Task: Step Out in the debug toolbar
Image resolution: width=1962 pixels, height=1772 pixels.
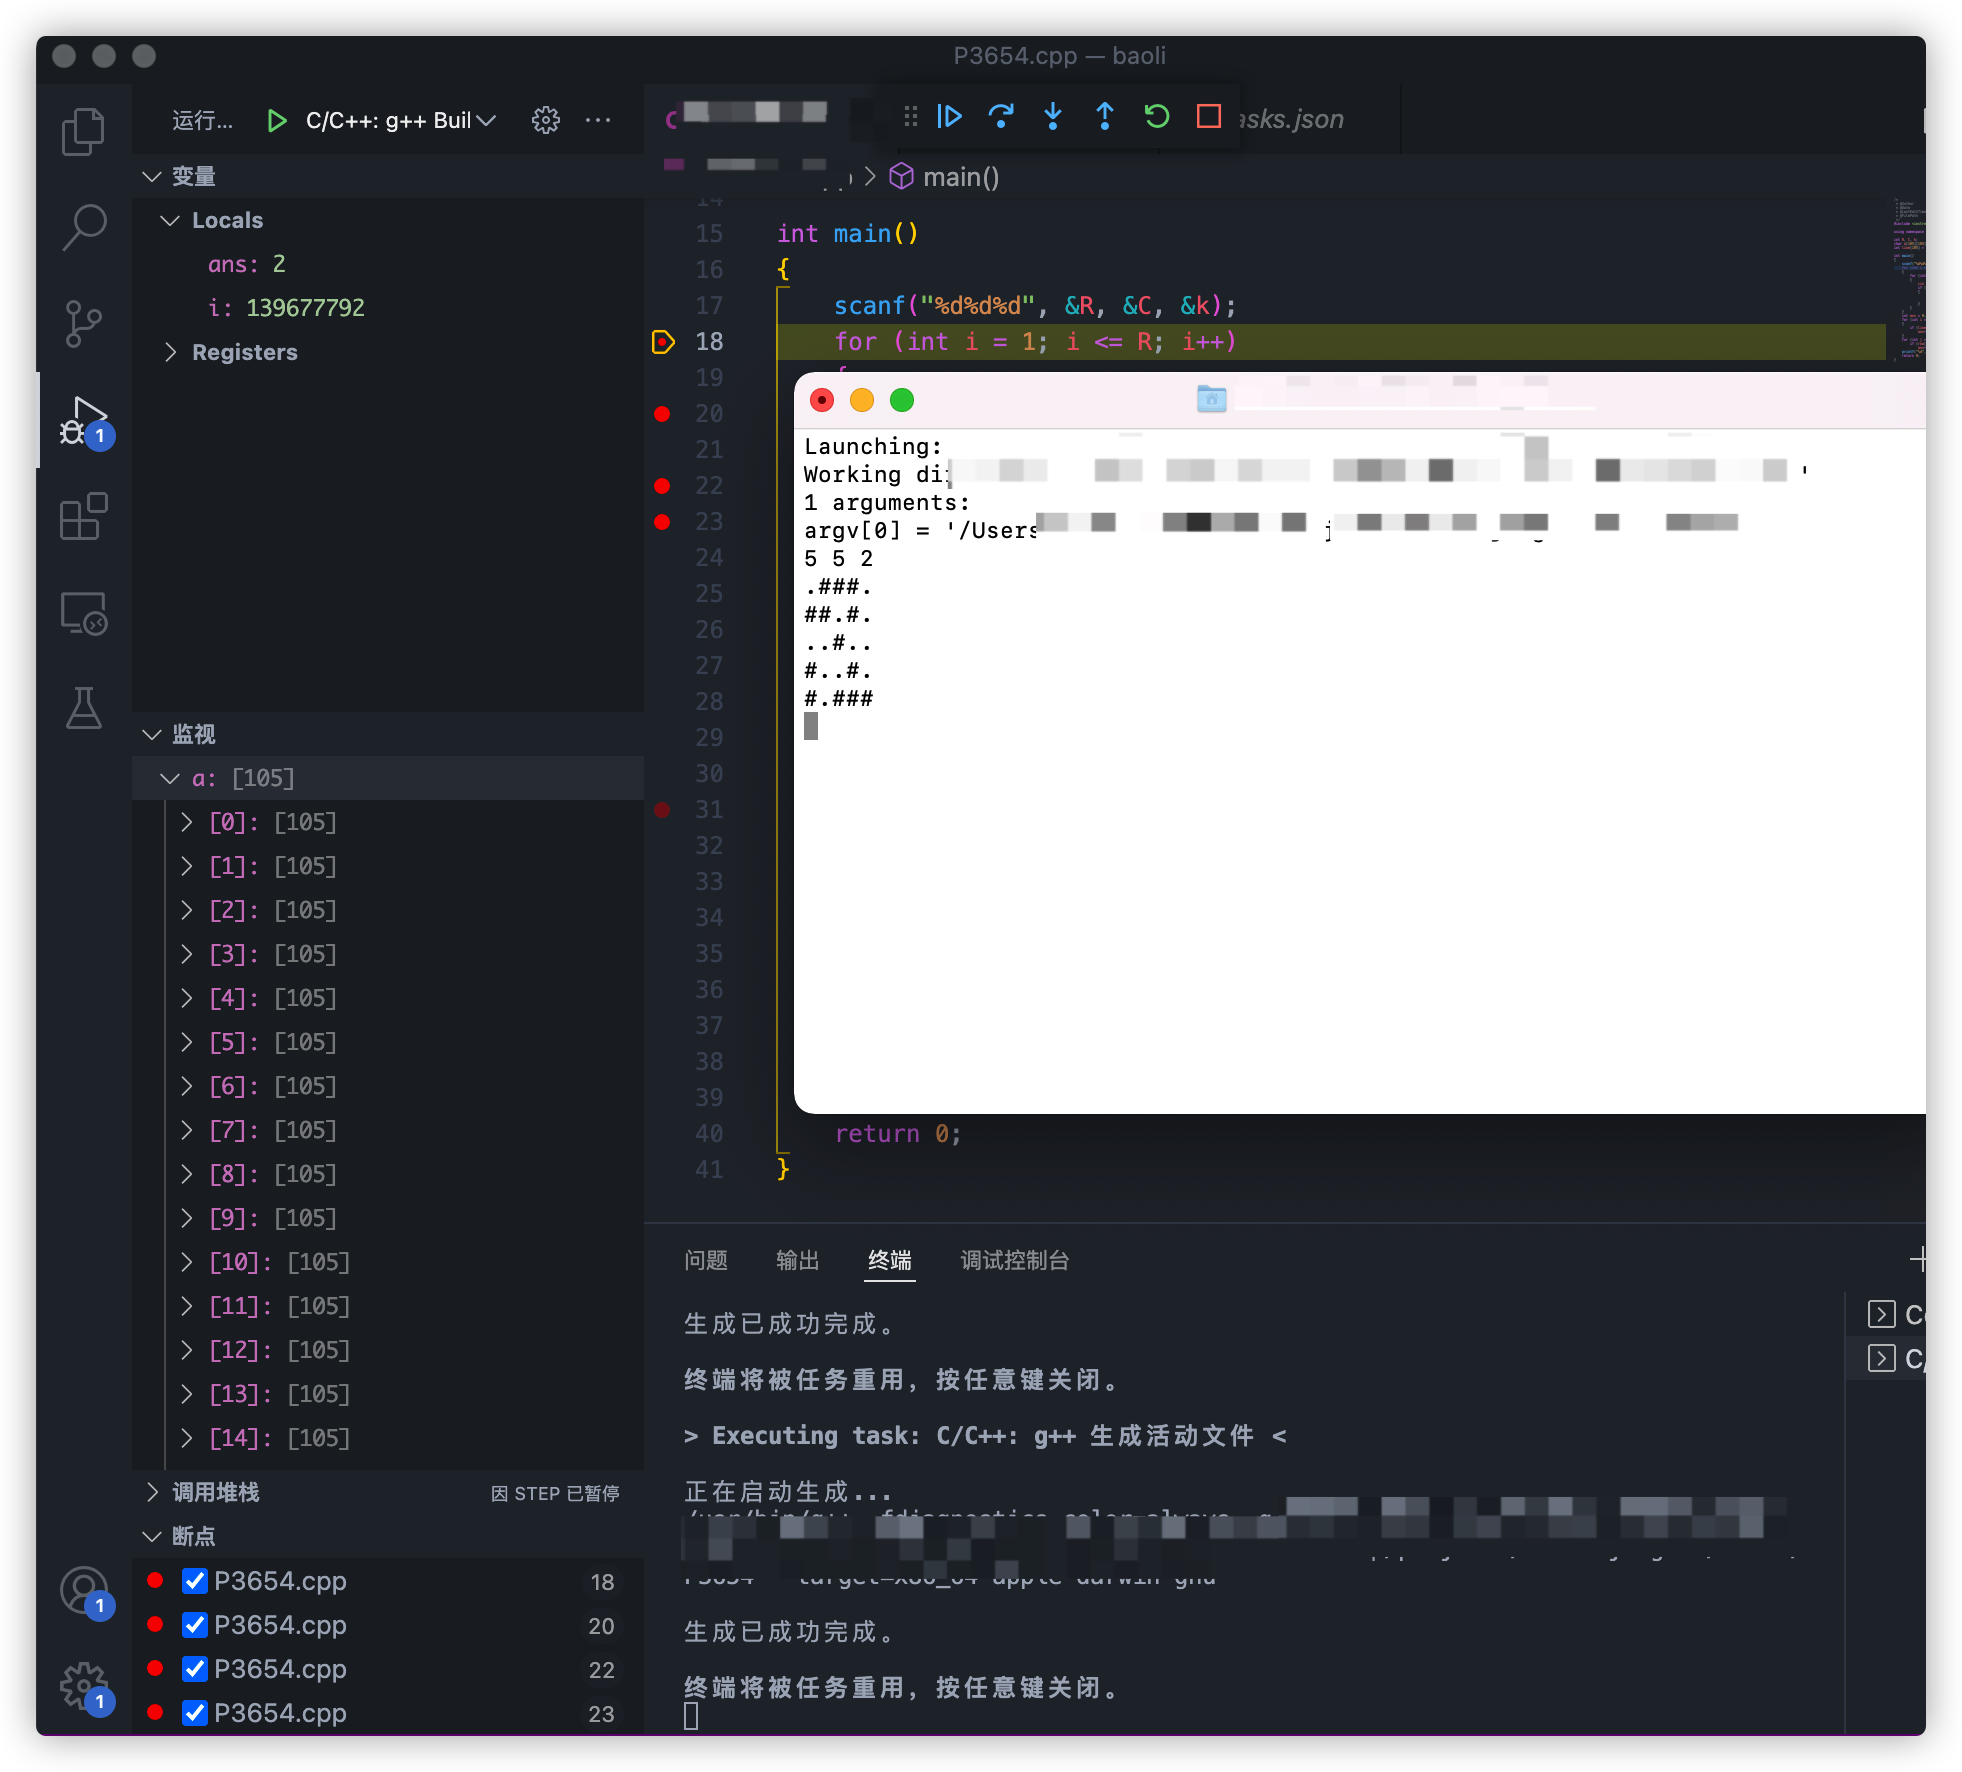Action: point(1105,117)
